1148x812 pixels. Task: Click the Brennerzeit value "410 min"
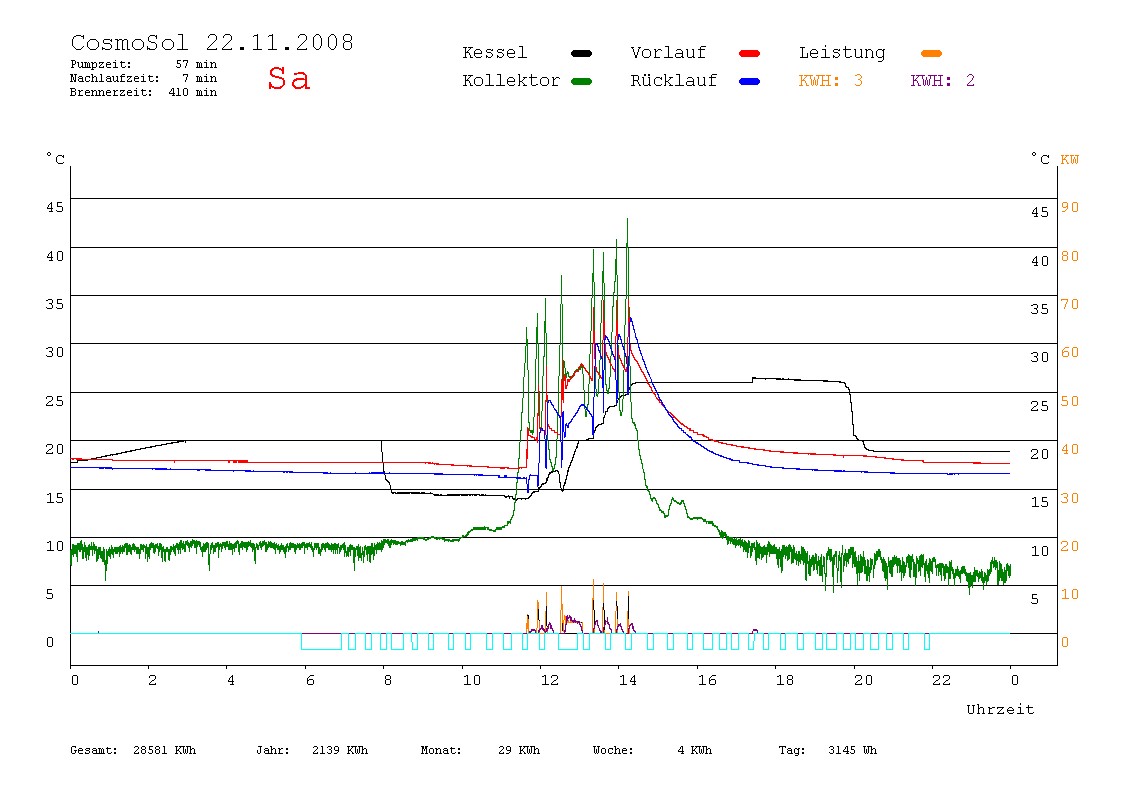click(193, 92)
